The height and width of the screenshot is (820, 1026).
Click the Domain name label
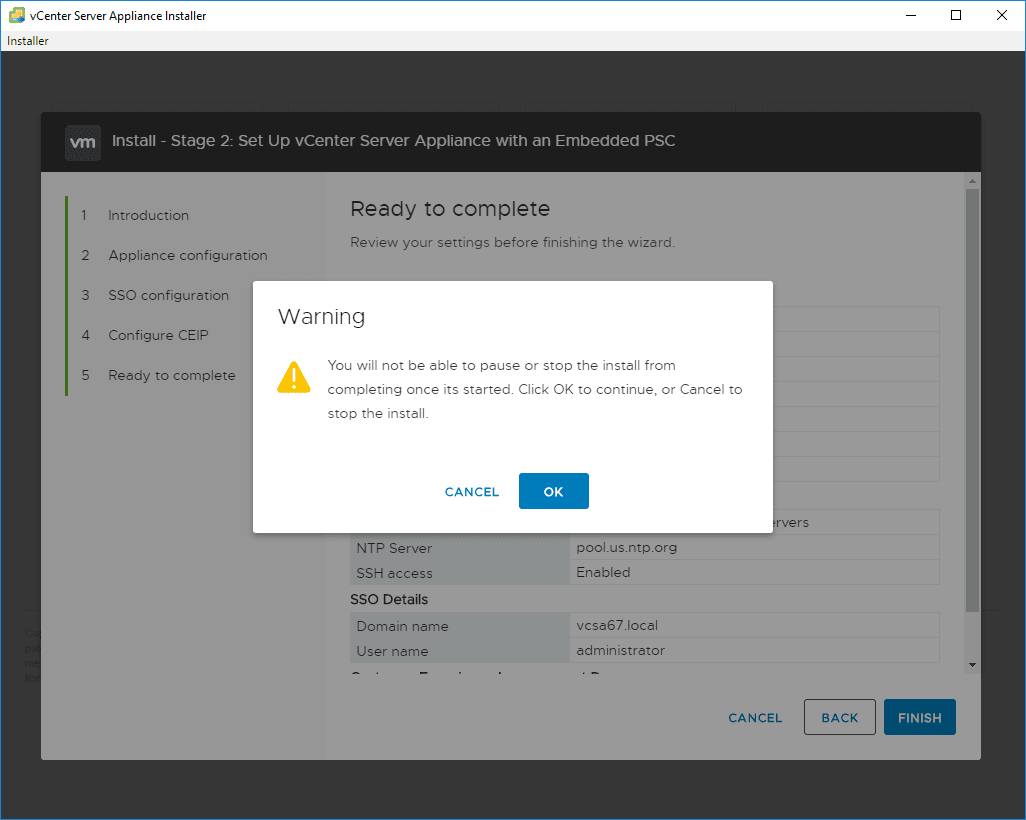tap(402, 626)
